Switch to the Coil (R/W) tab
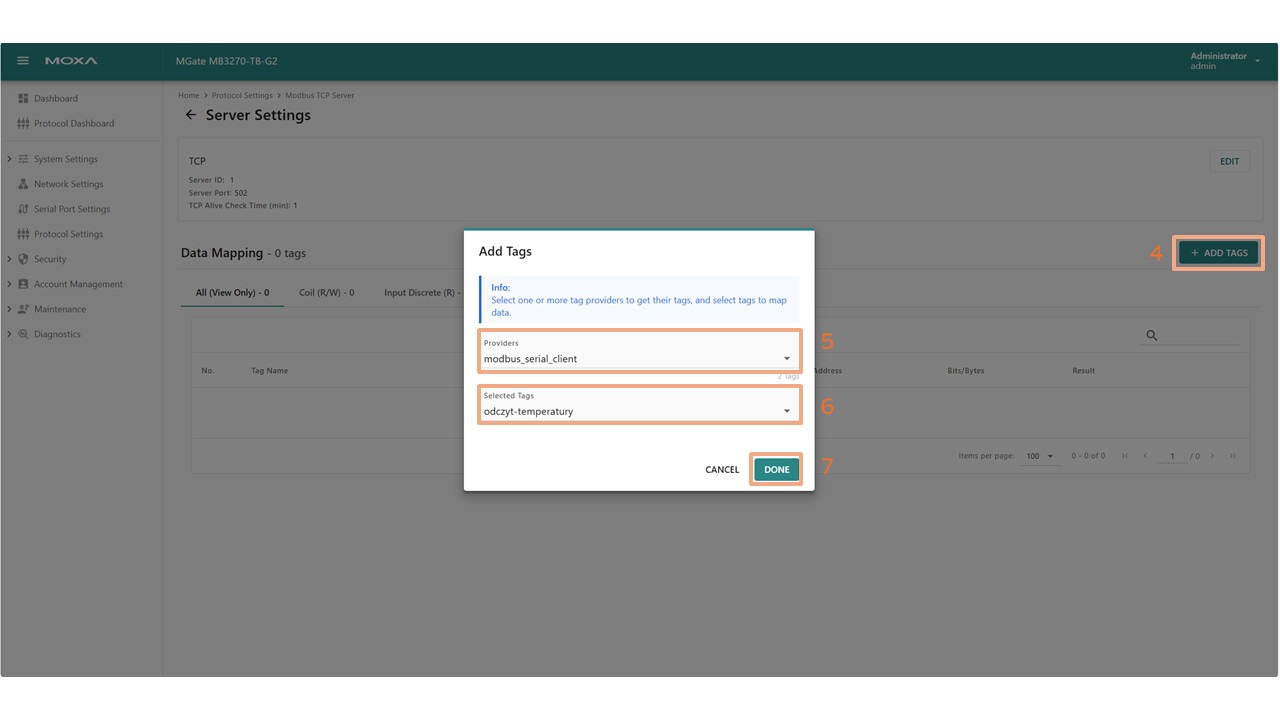This screenshot has height=720, width=1280. pos(326,293)
